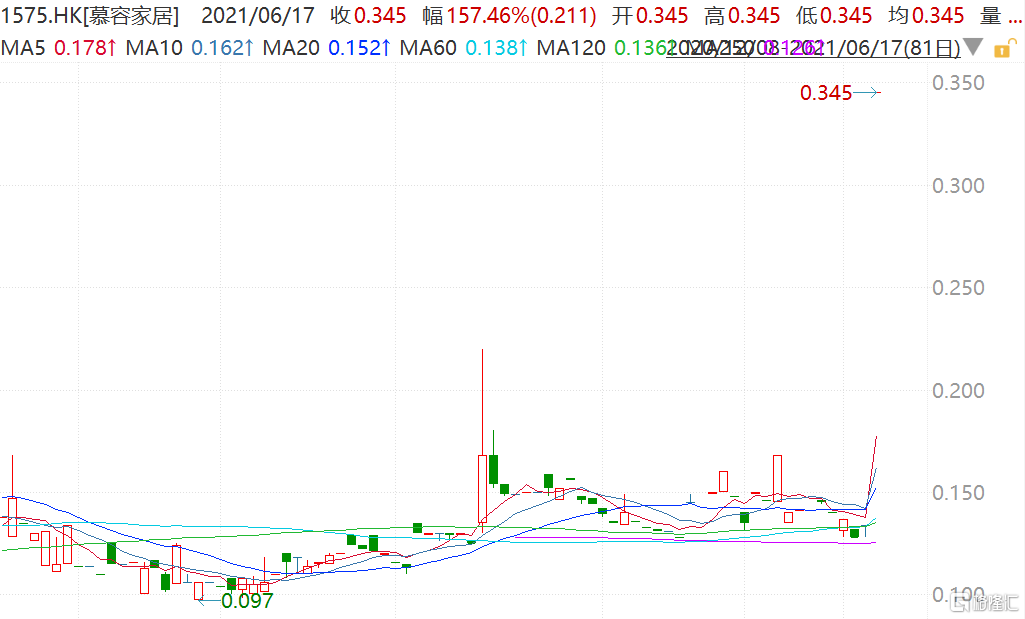Click the orange unlock padlock icon

(x=1005, y=48)
